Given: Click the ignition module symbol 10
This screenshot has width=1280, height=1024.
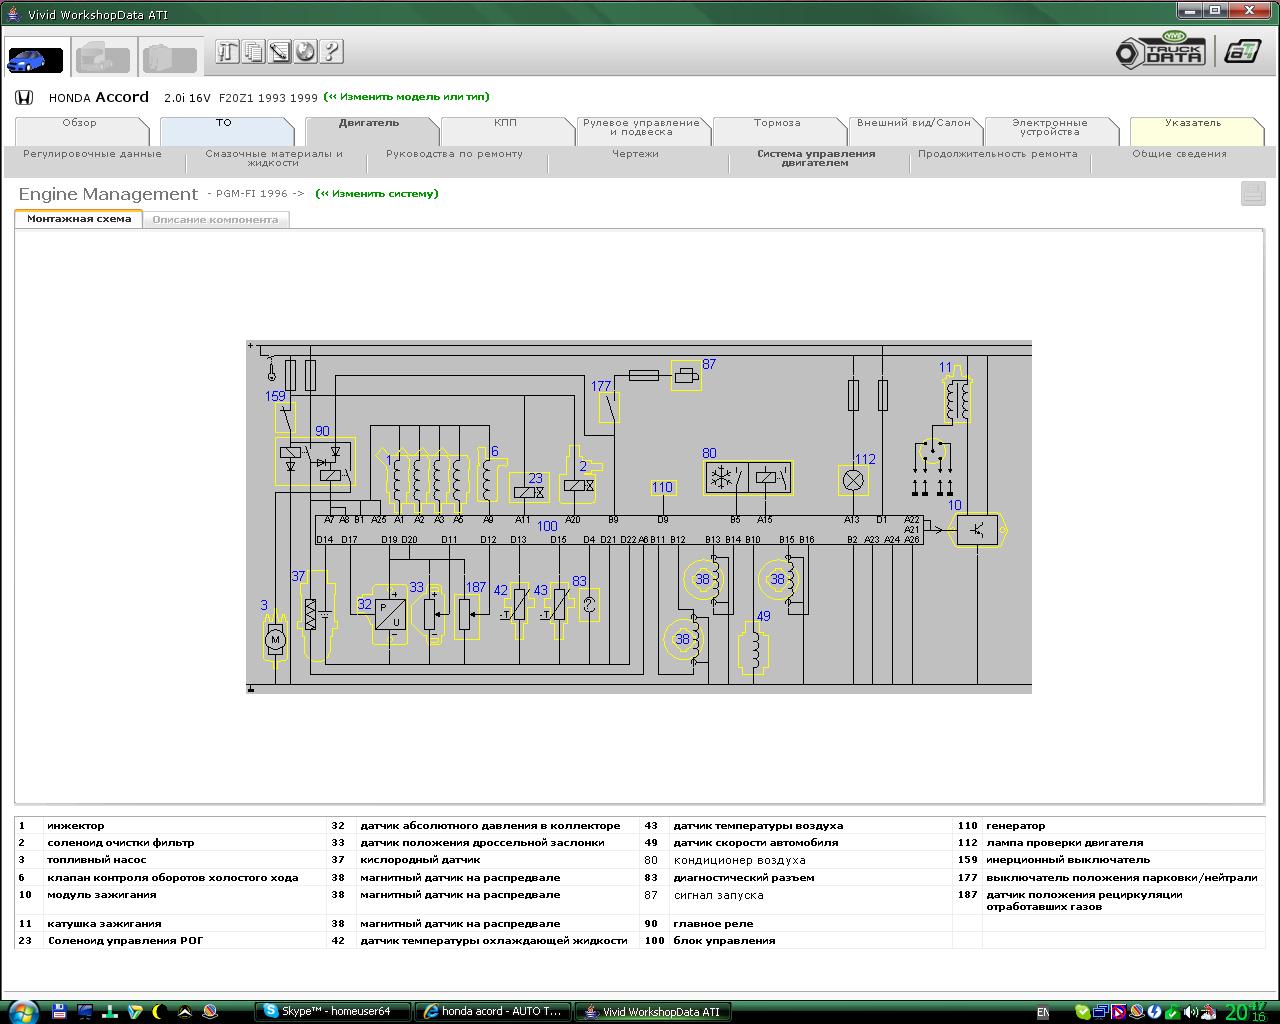Looking at the screenshot, I should (x=977, y=530).
